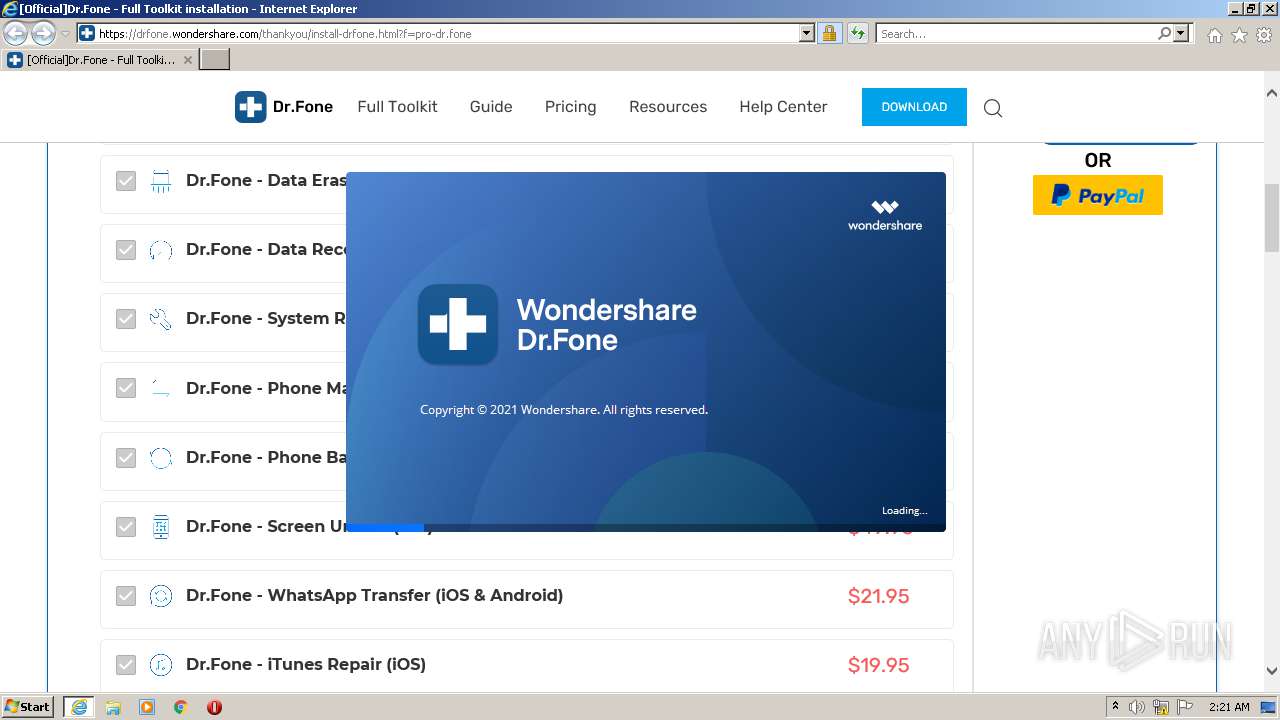The height and width of the screenshot is (720, 1280).
Task: Expand the search provider dropdown arrow
Action: [x=1182, y=34]
